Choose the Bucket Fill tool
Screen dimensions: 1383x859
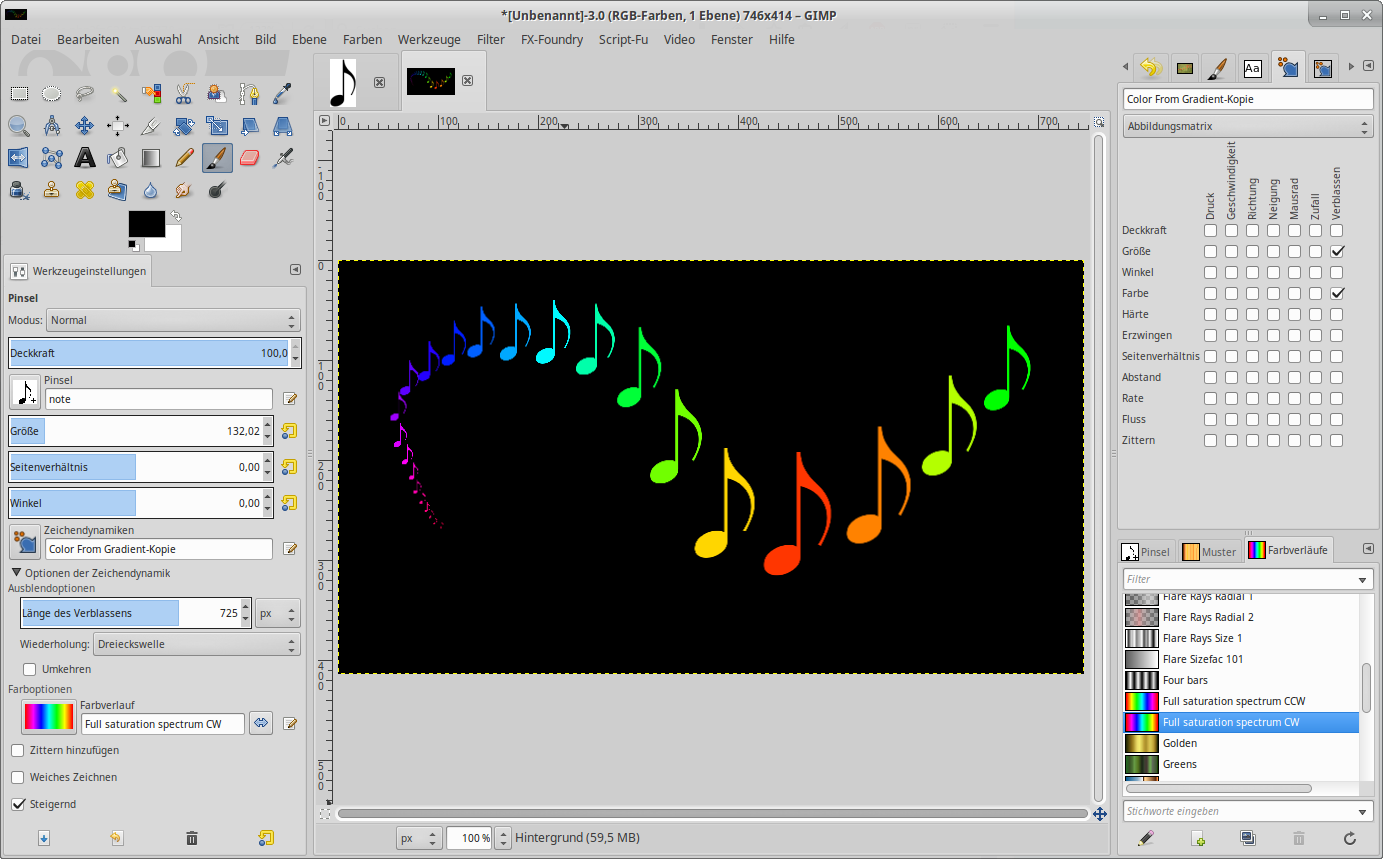[118, 157]
